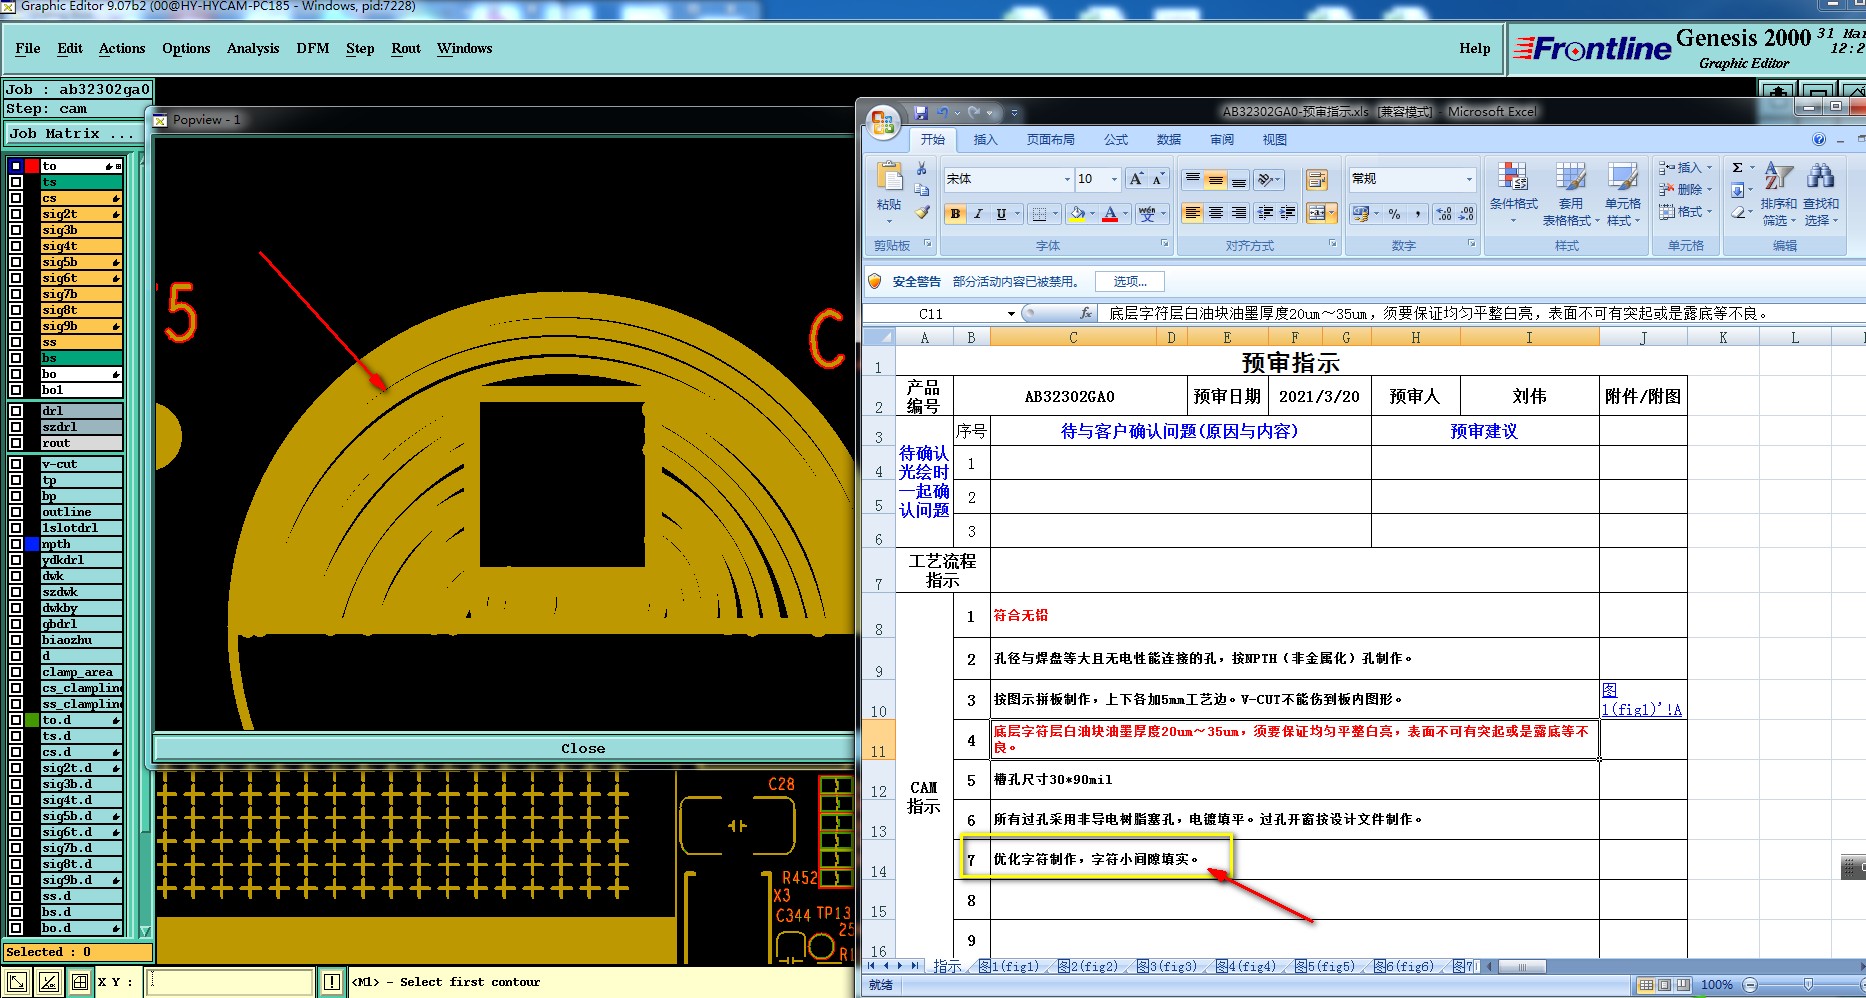1866x998 pixels.
Task: Open the borders dropdown arrow
Action: coord(1055,214)
